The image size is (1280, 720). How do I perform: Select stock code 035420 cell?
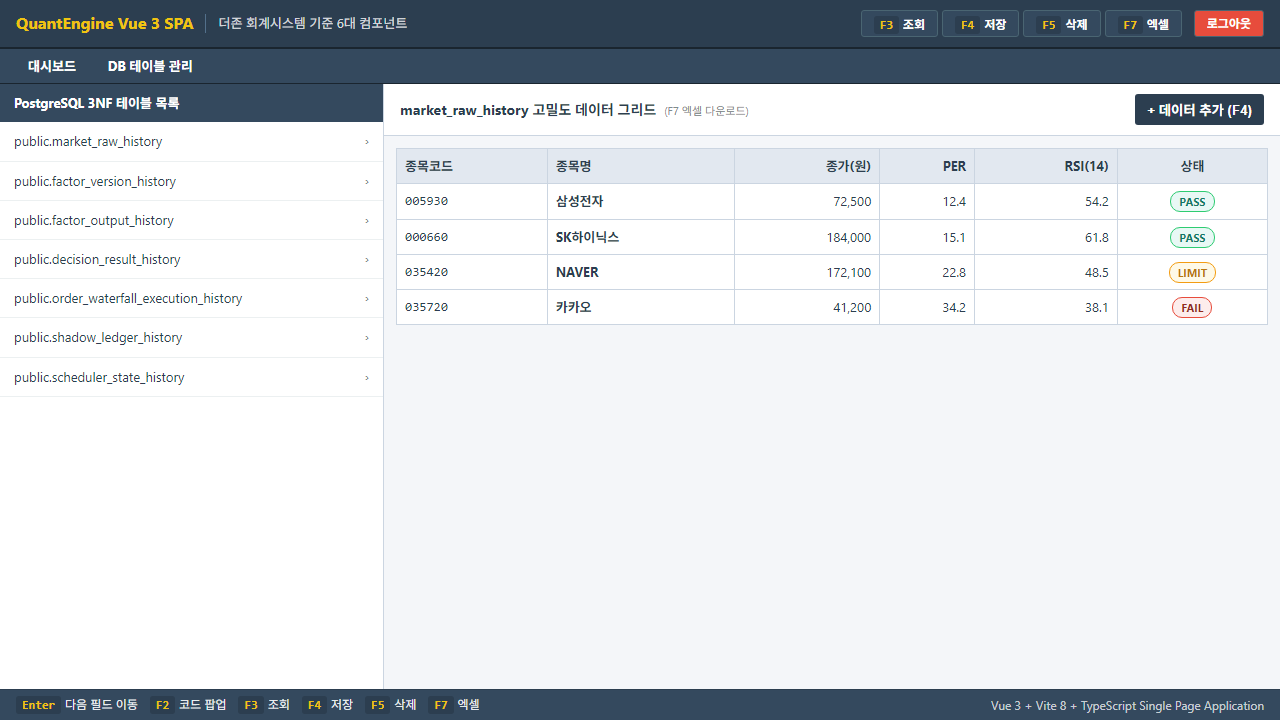point(472,272)
